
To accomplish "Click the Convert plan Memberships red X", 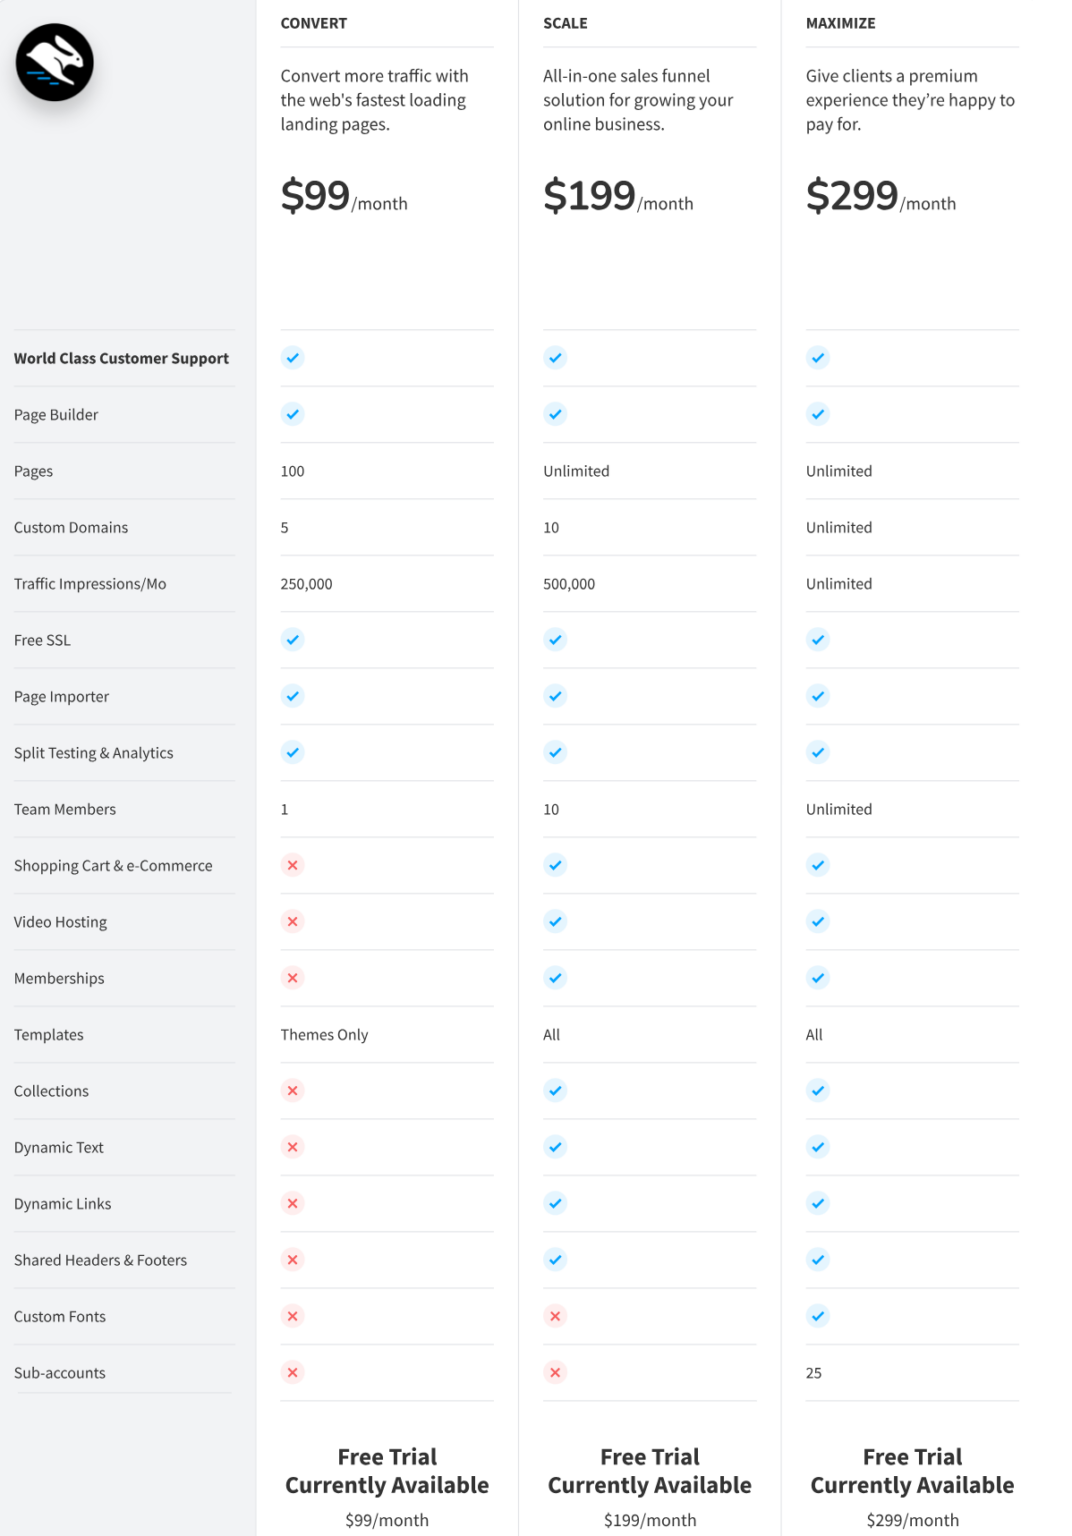I will point(292,978).
